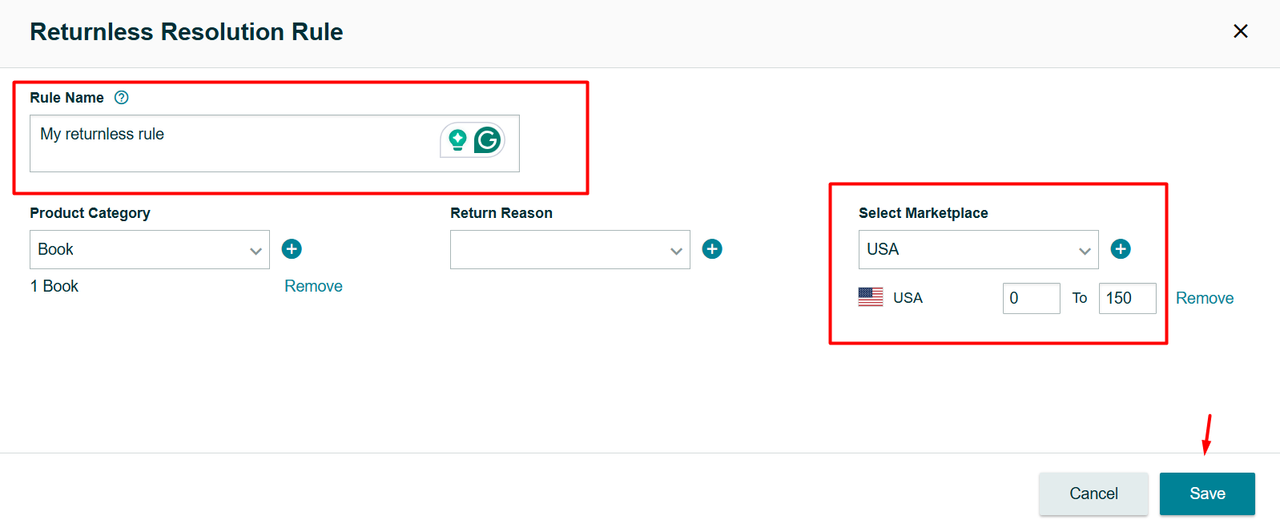
Task: Click the Rule Name help question-mark icon
Action: (x=122, y=98)
